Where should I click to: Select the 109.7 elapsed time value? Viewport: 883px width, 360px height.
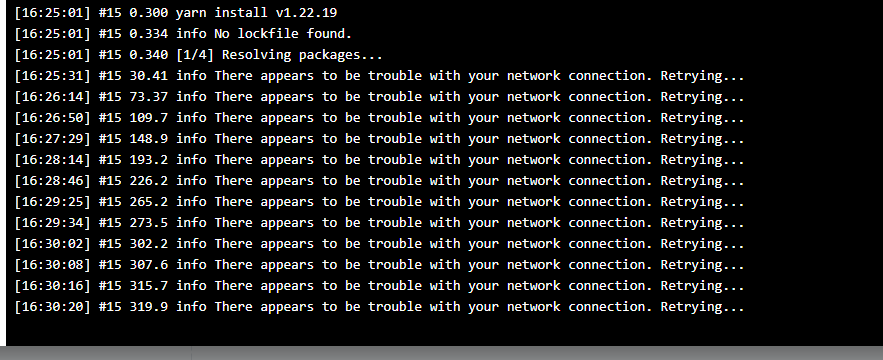coord(149,118)
